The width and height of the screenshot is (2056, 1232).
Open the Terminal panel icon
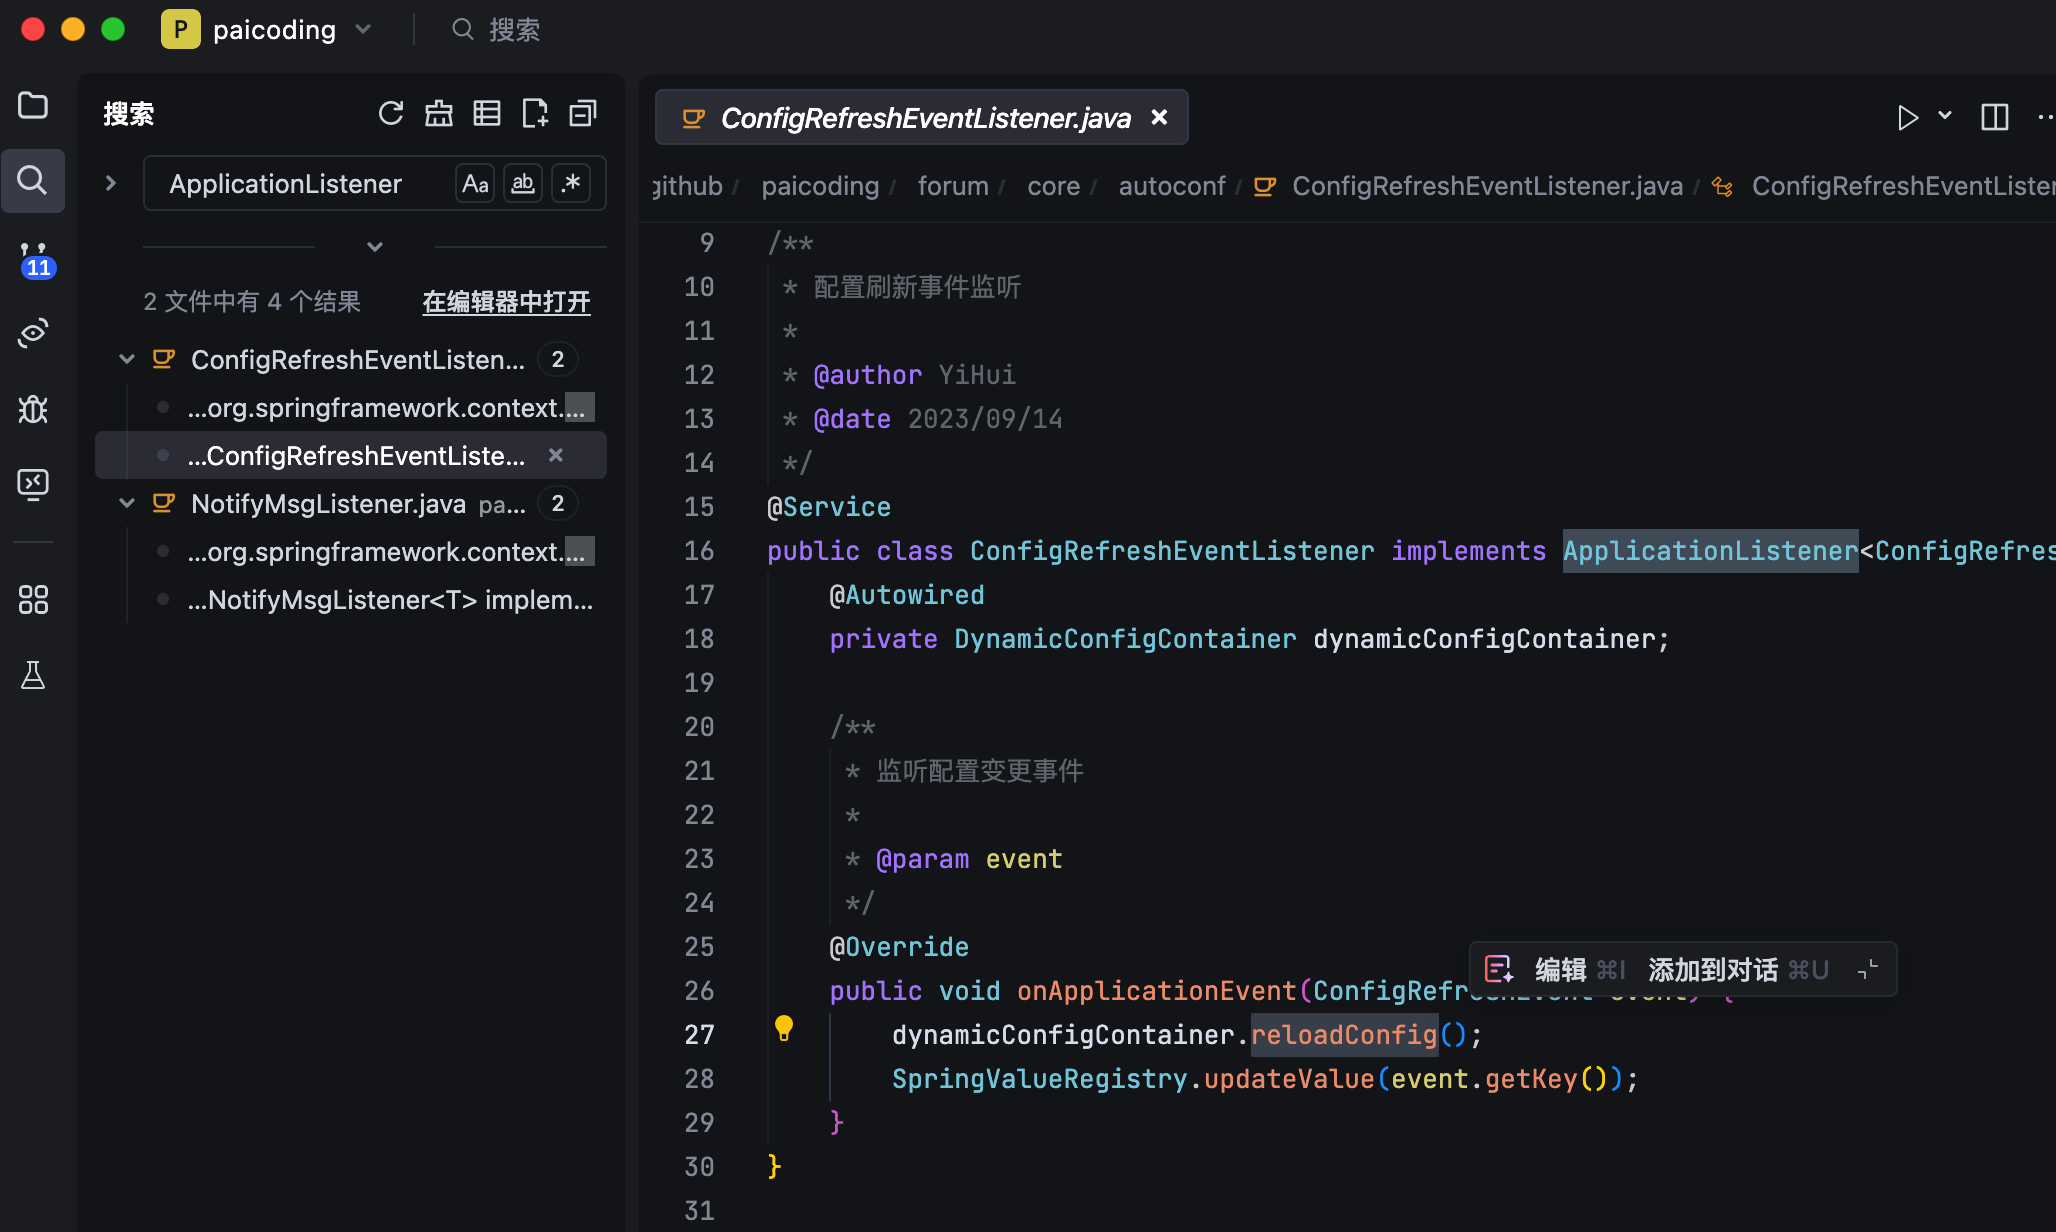[x=33, y=484]
